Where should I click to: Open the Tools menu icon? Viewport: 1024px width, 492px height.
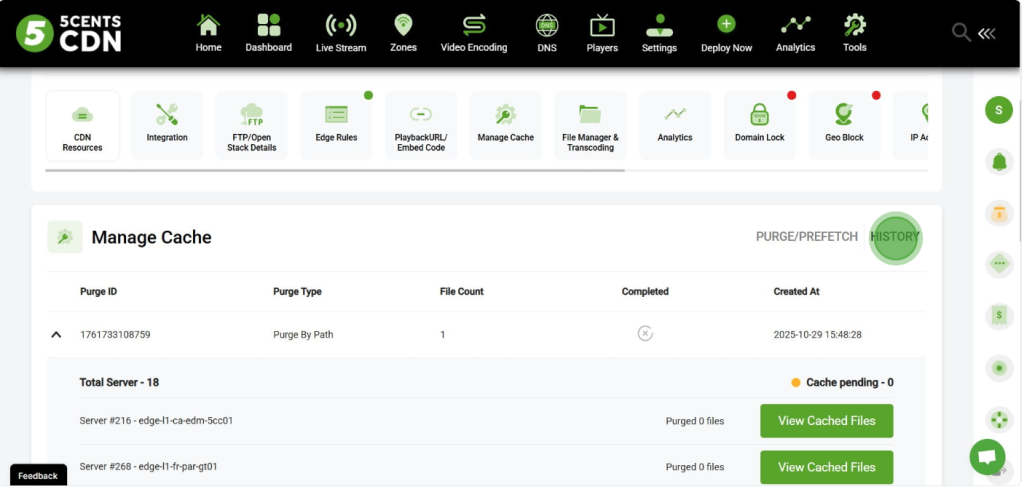click(x=854, y=25)
